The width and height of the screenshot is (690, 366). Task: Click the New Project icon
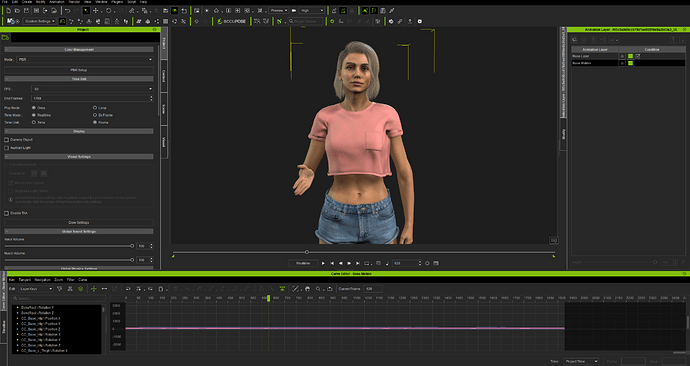[8, 11]
